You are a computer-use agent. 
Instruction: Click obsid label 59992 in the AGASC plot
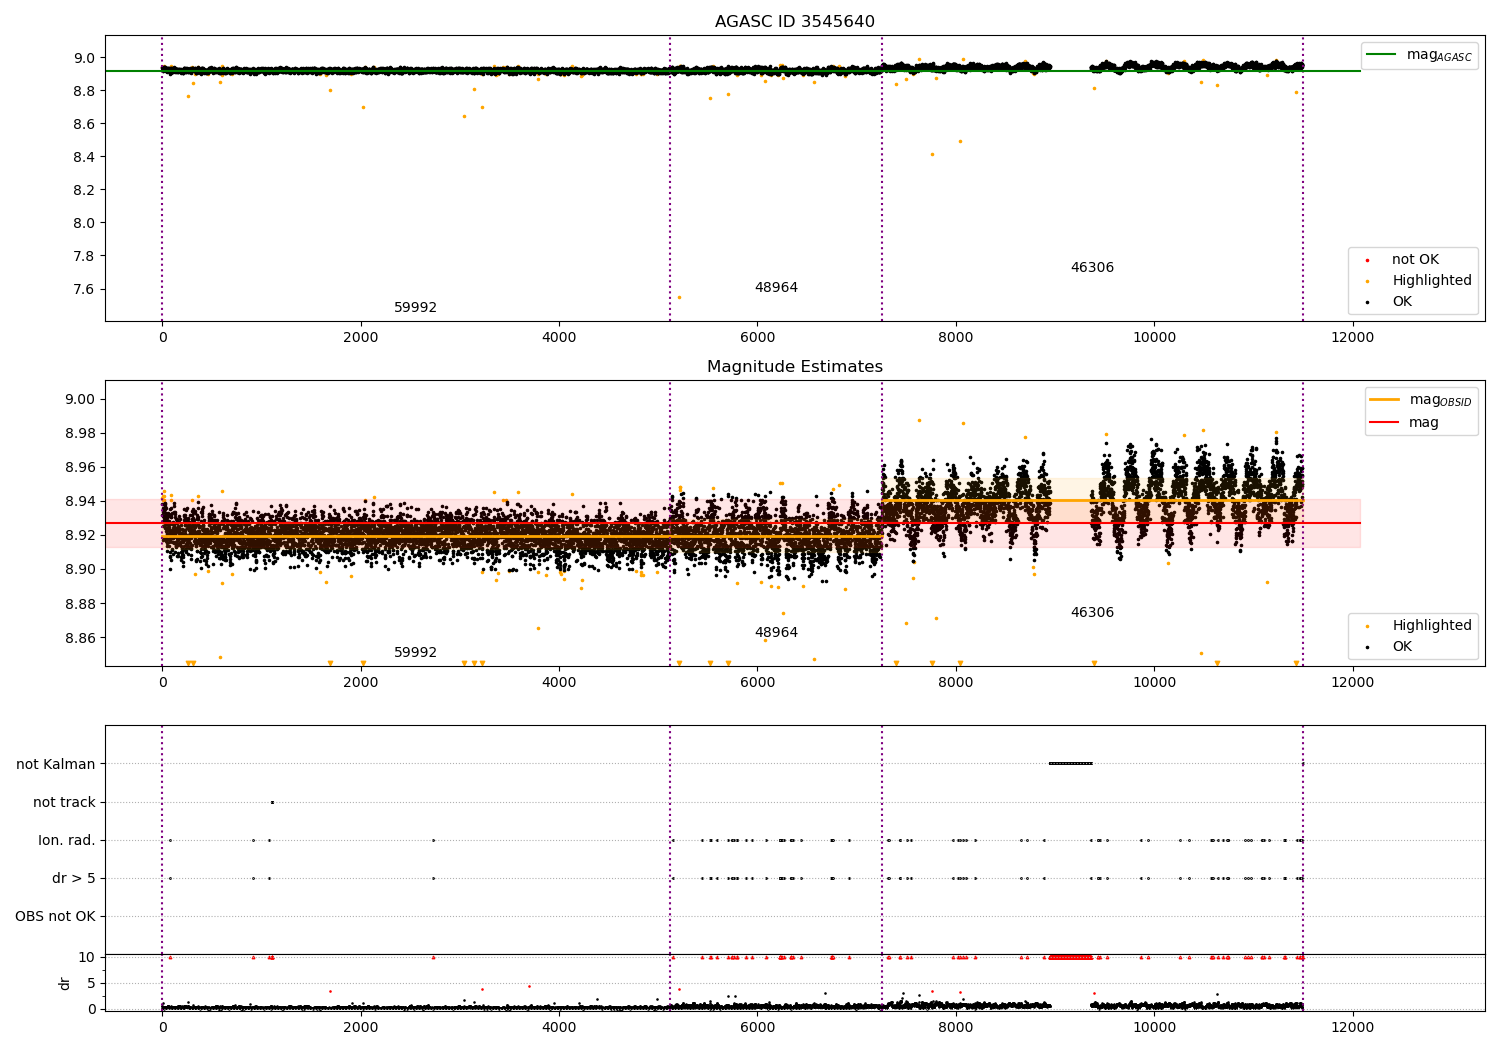415,308
